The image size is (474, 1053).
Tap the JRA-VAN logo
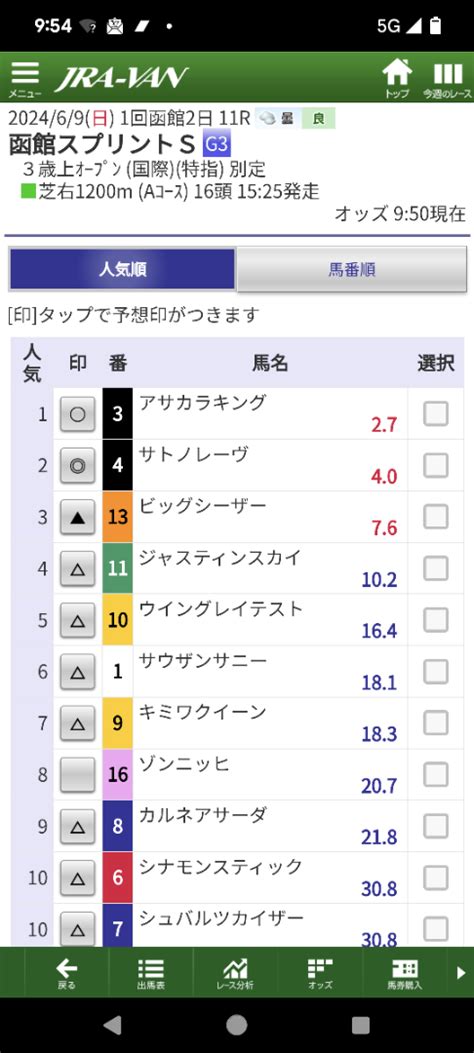(x=121, y=78)
